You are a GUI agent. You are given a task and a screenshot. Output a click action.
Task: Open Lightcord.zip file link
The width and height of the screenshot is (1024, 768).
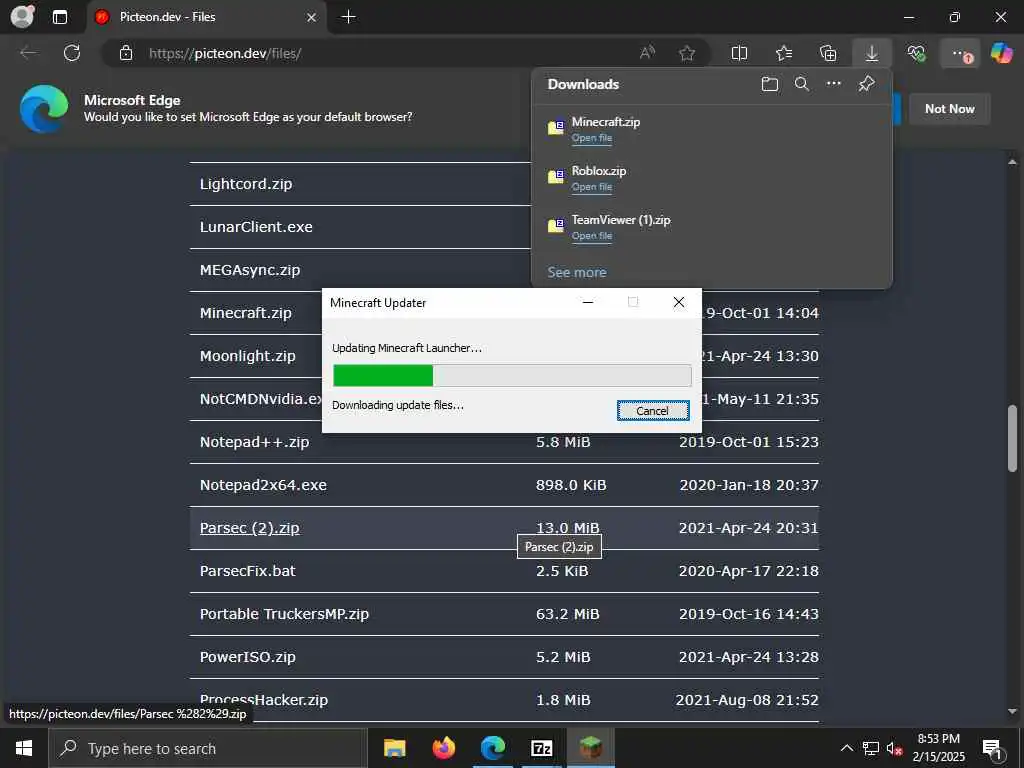(246, 184)
